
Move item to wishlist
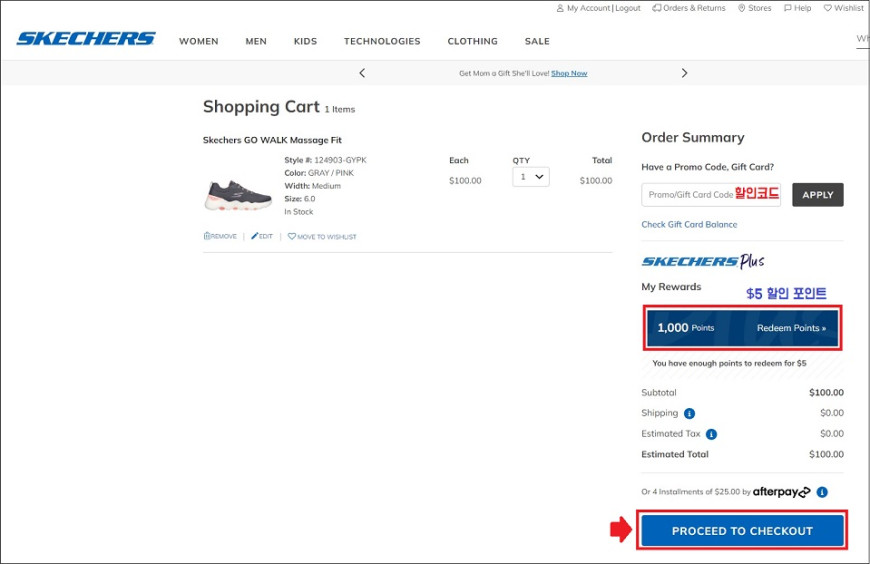pos(322,236)
